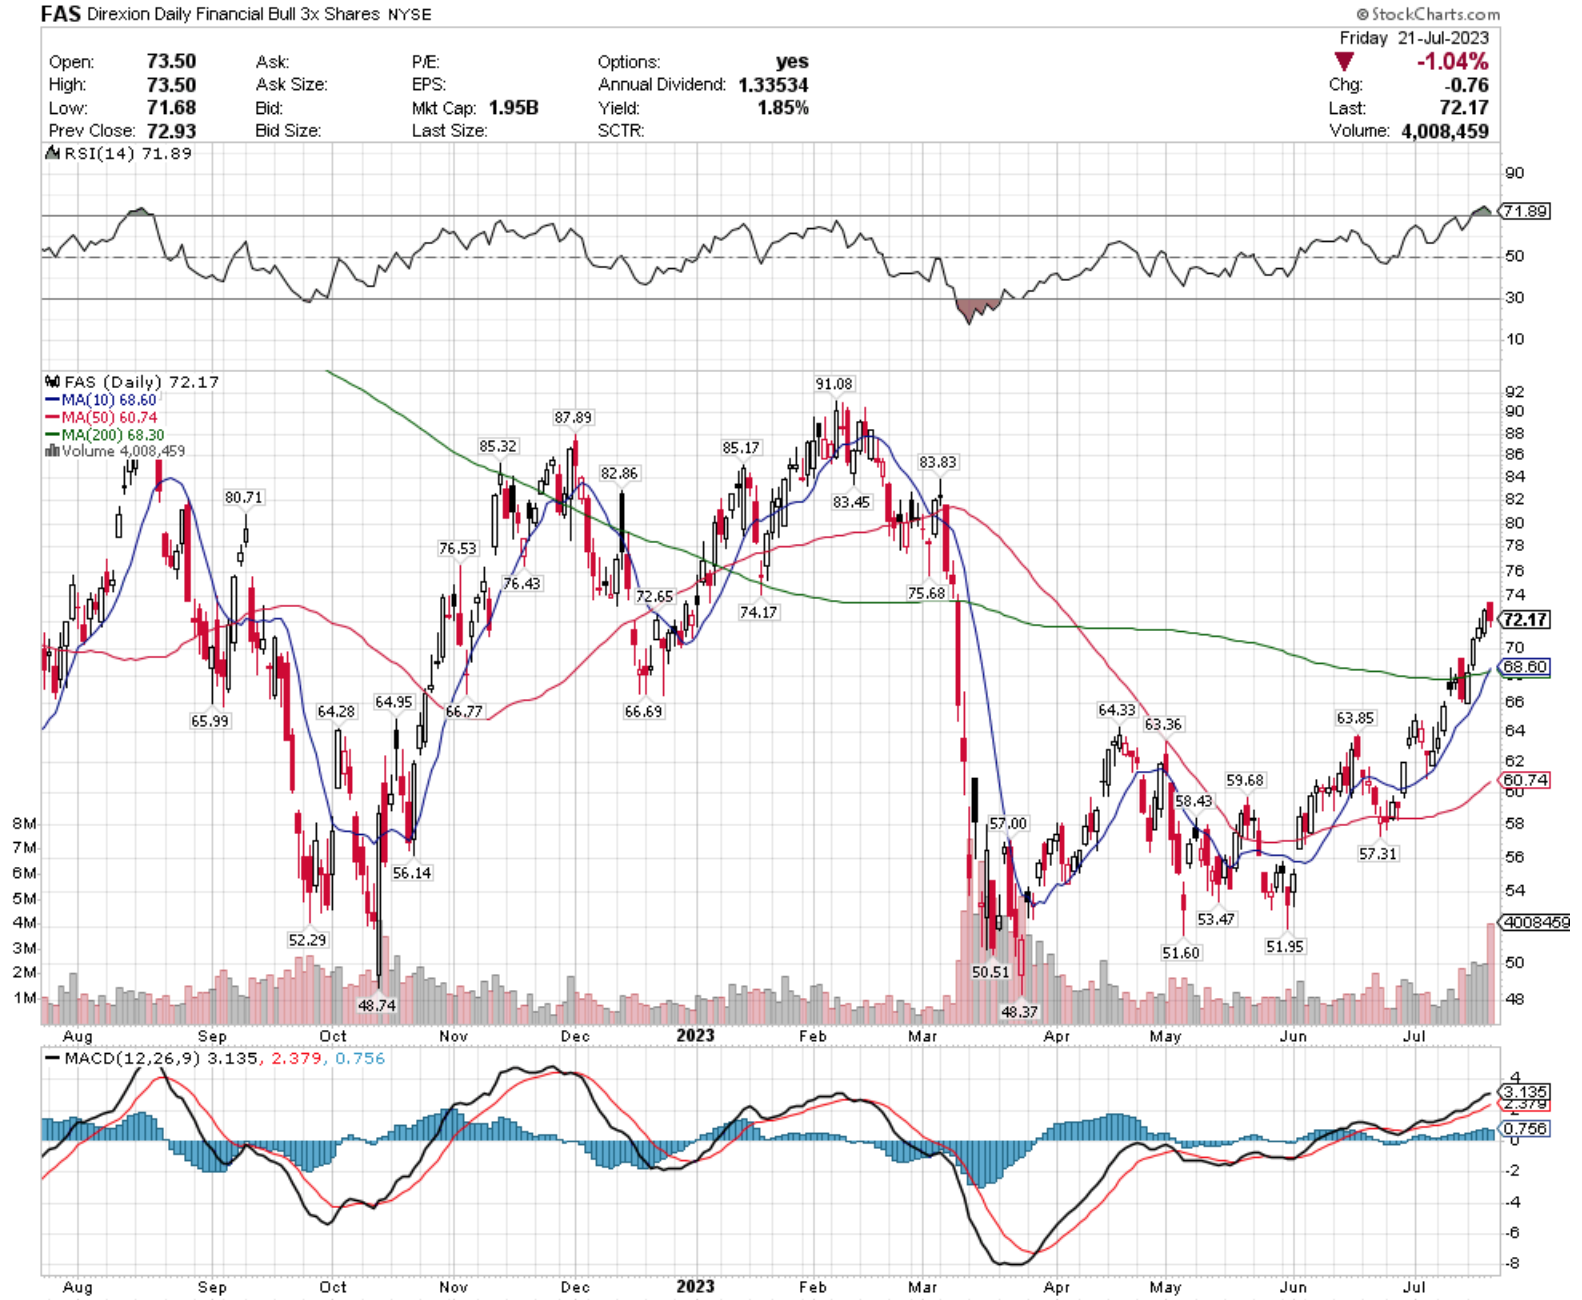1582x1300 pixels.
Task: Click the 64.33 price annotation
Action: pos(1117,710)
